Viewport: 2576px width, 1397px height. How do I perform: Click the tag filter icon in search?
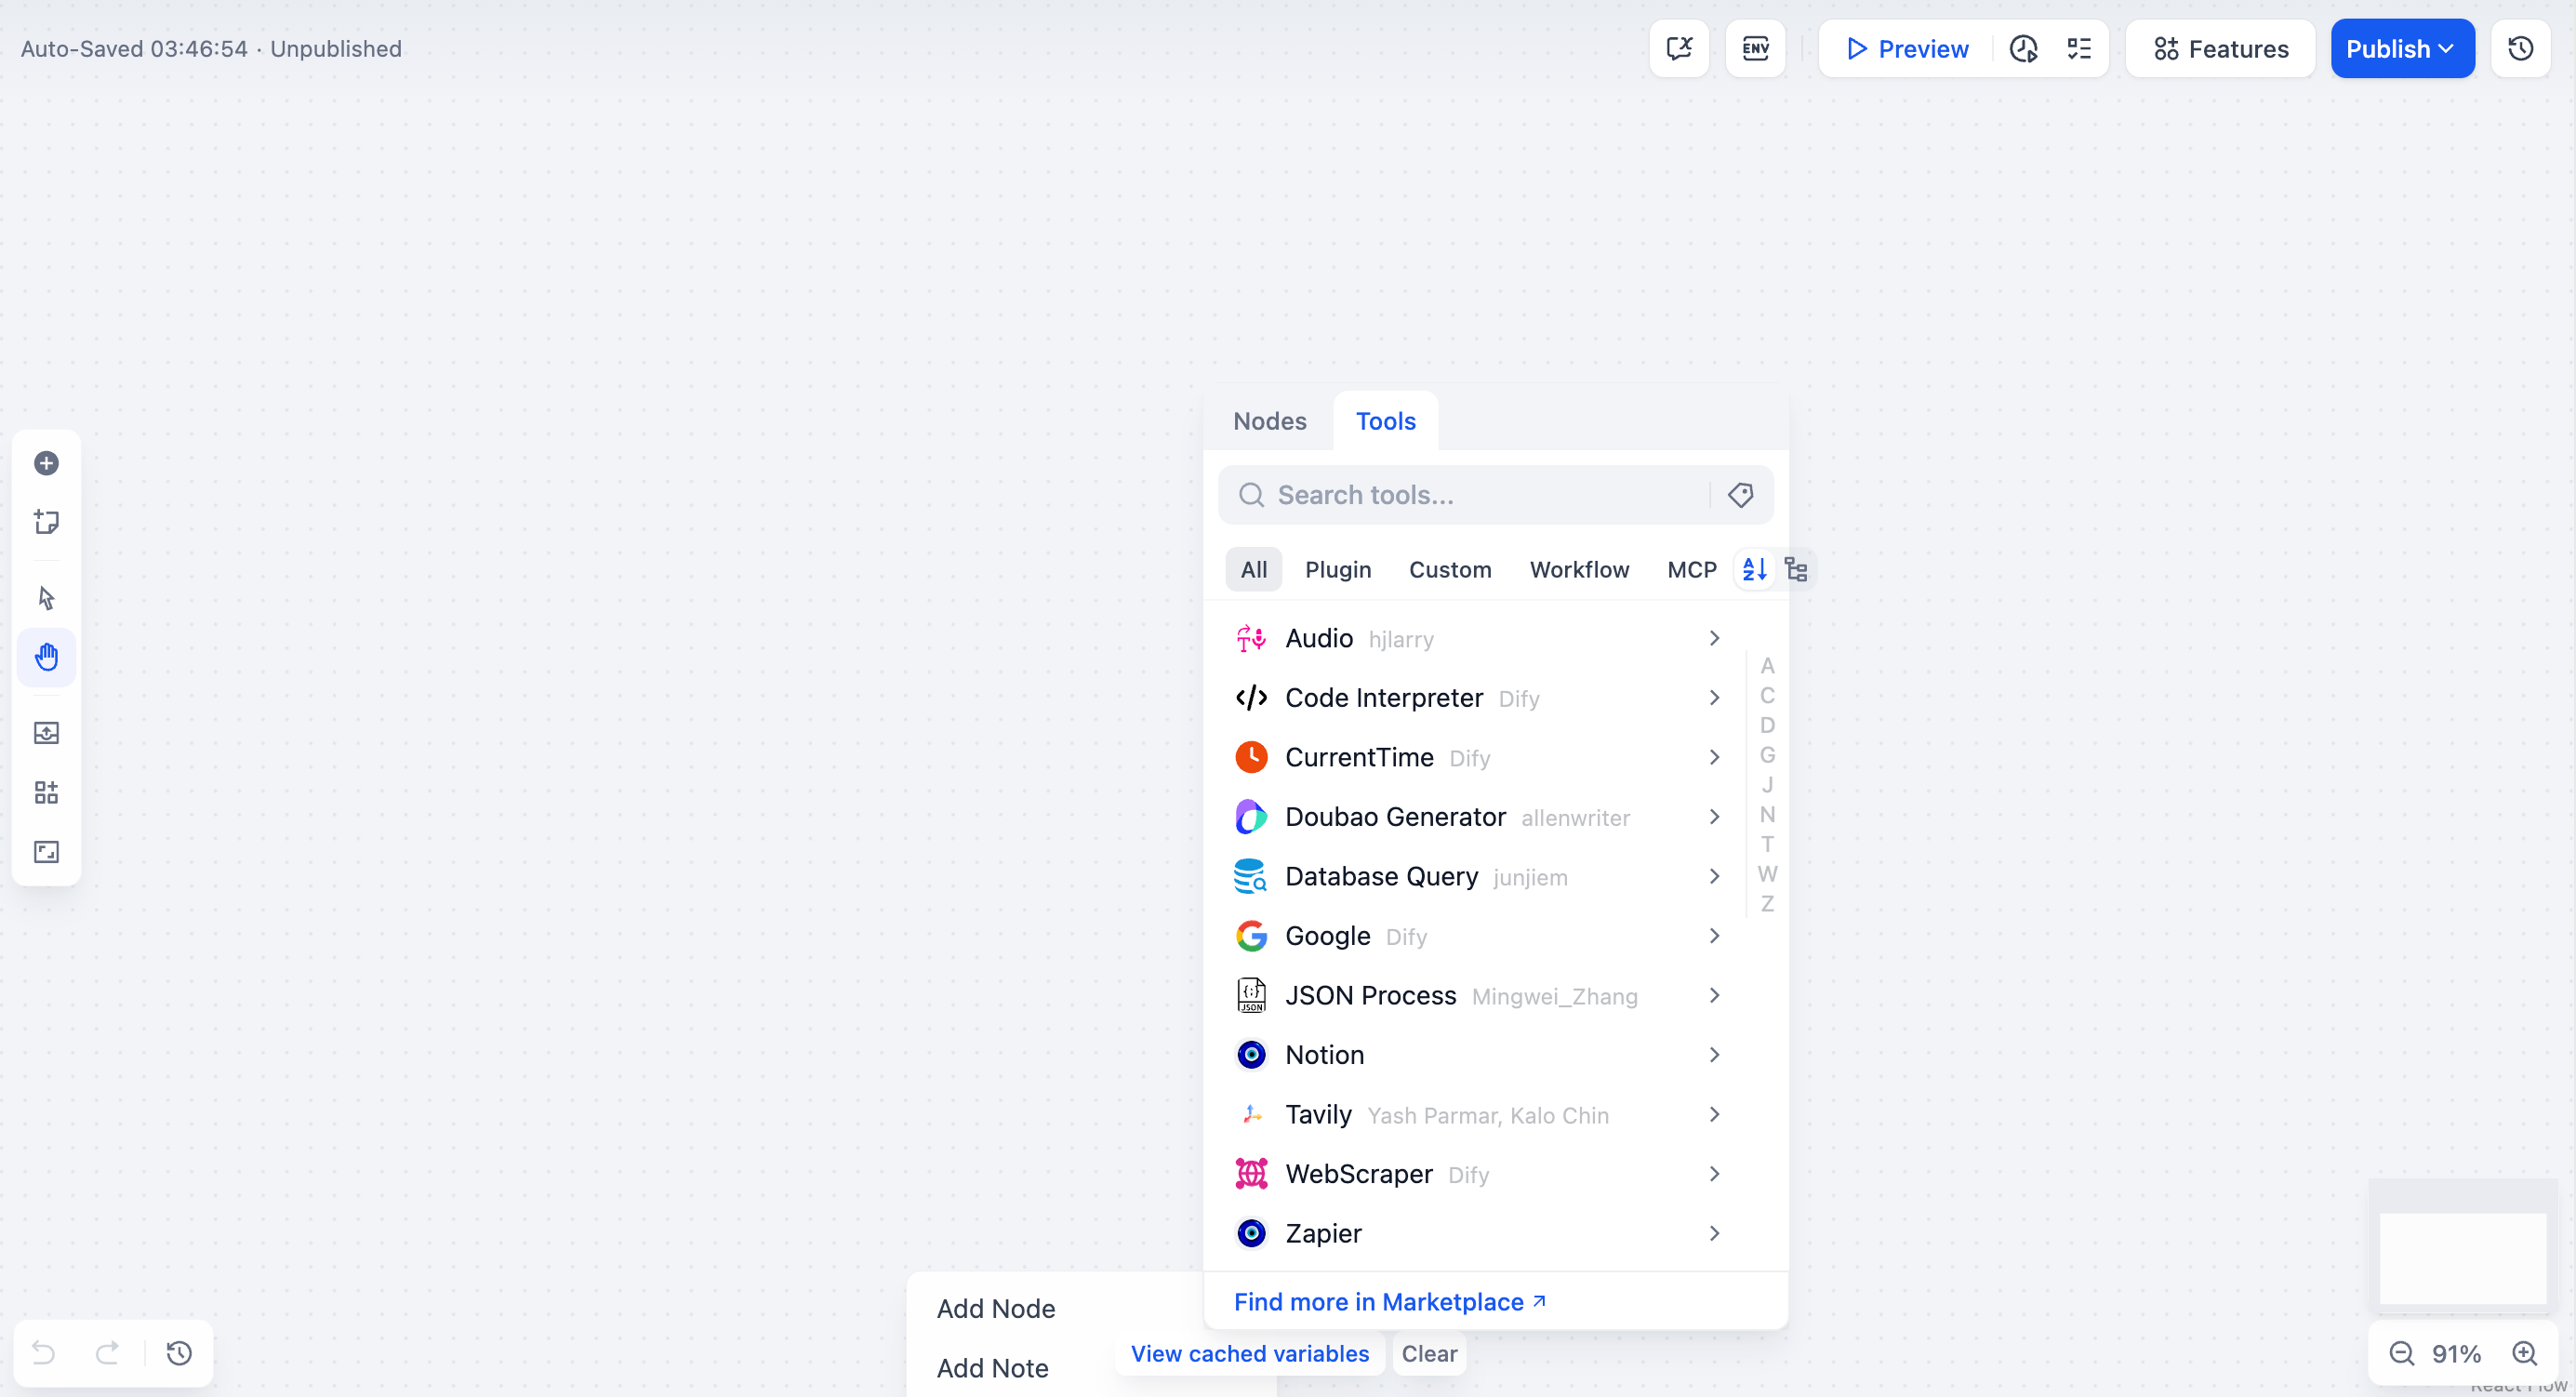pyautogui.click(x=1740, y=494)
